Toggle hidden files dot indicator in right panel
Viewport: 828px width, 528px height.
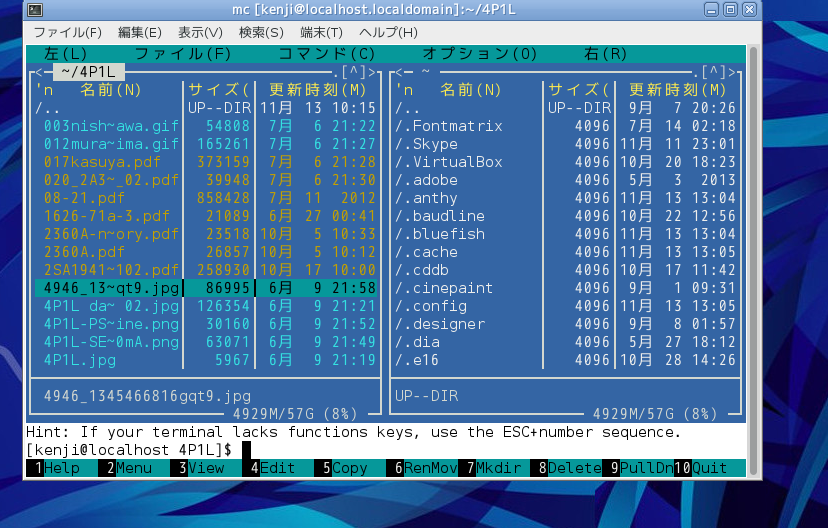pyautogui.click(x=695, y=72)
